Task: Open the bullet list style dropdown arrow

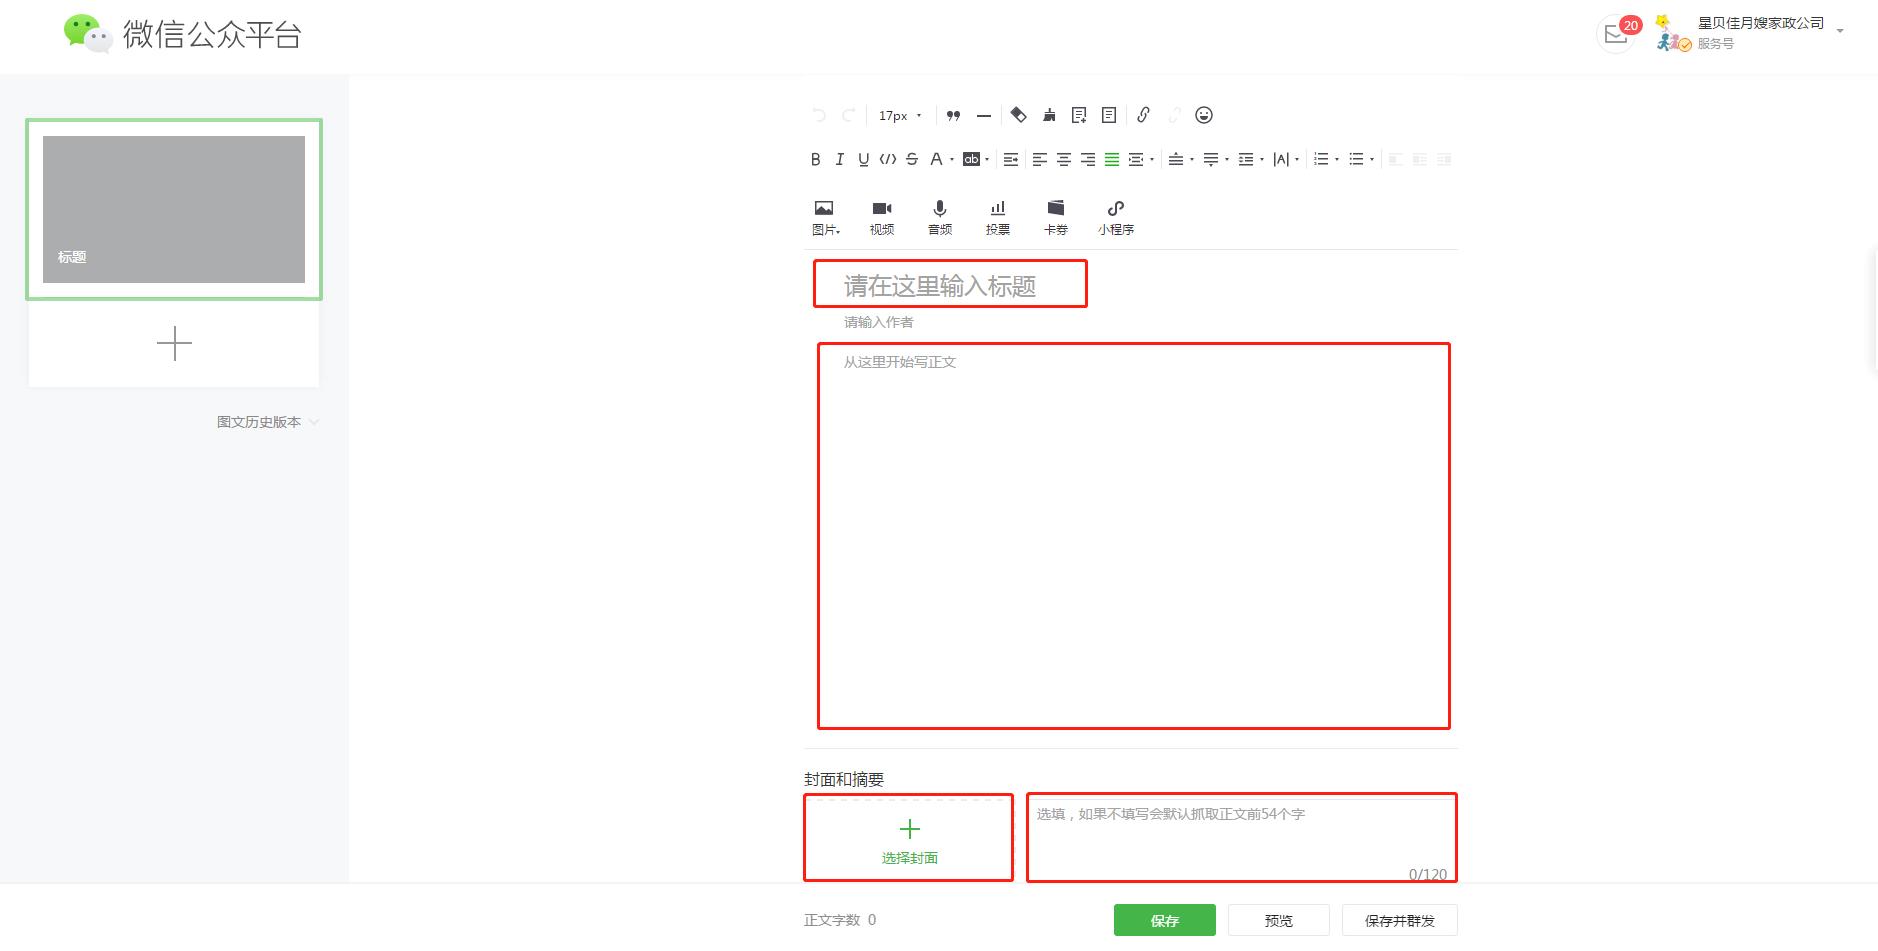Action: pyautogui.click(x=1372, y=159)
